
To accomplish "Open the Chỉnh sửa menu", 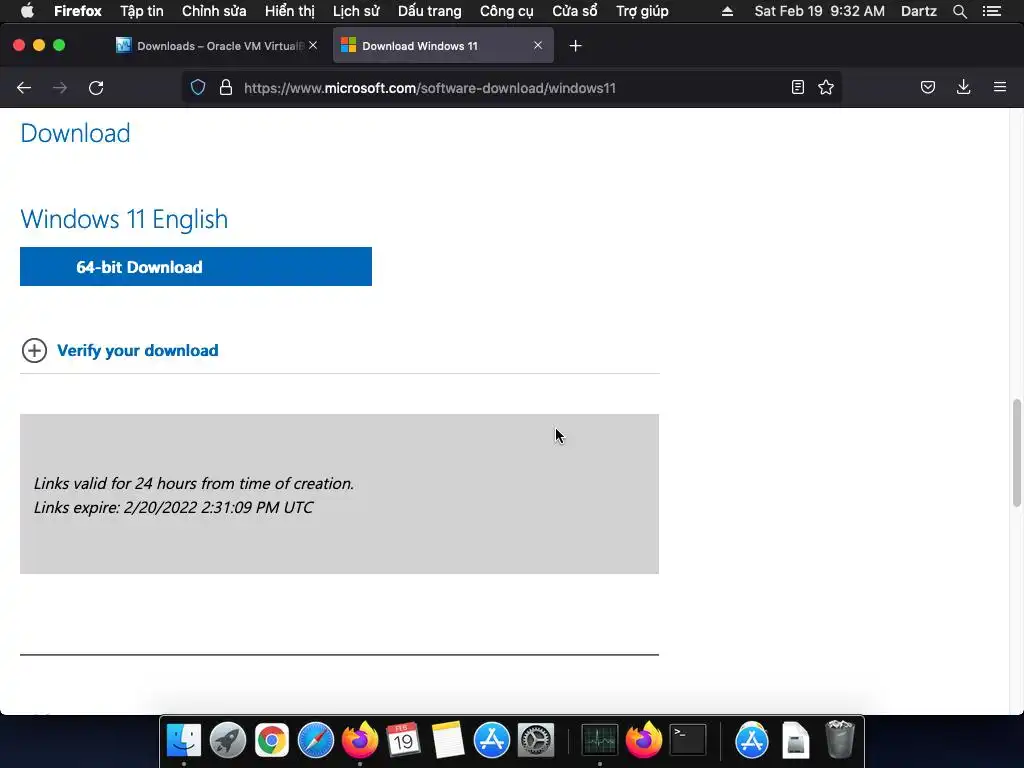I will tap(214, 11).
